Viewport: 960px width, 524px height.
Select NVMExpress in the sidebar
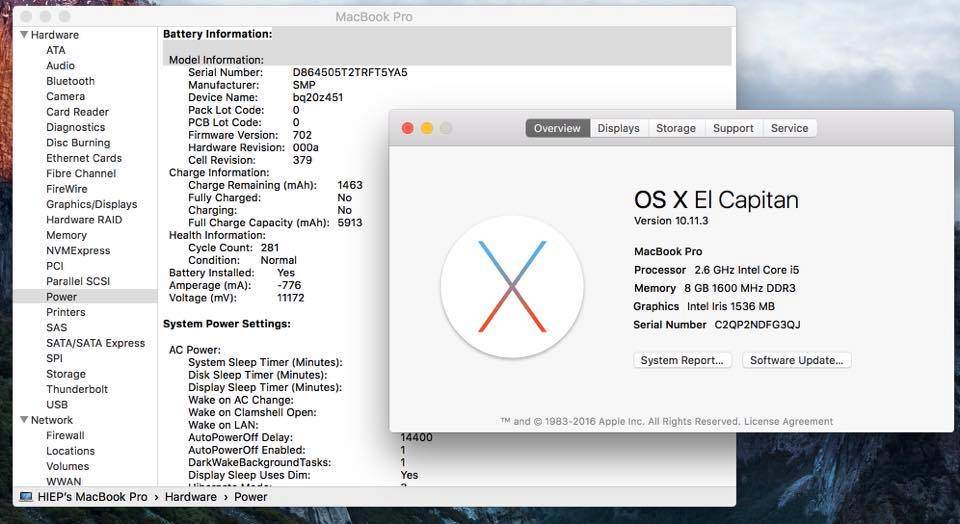78,250
